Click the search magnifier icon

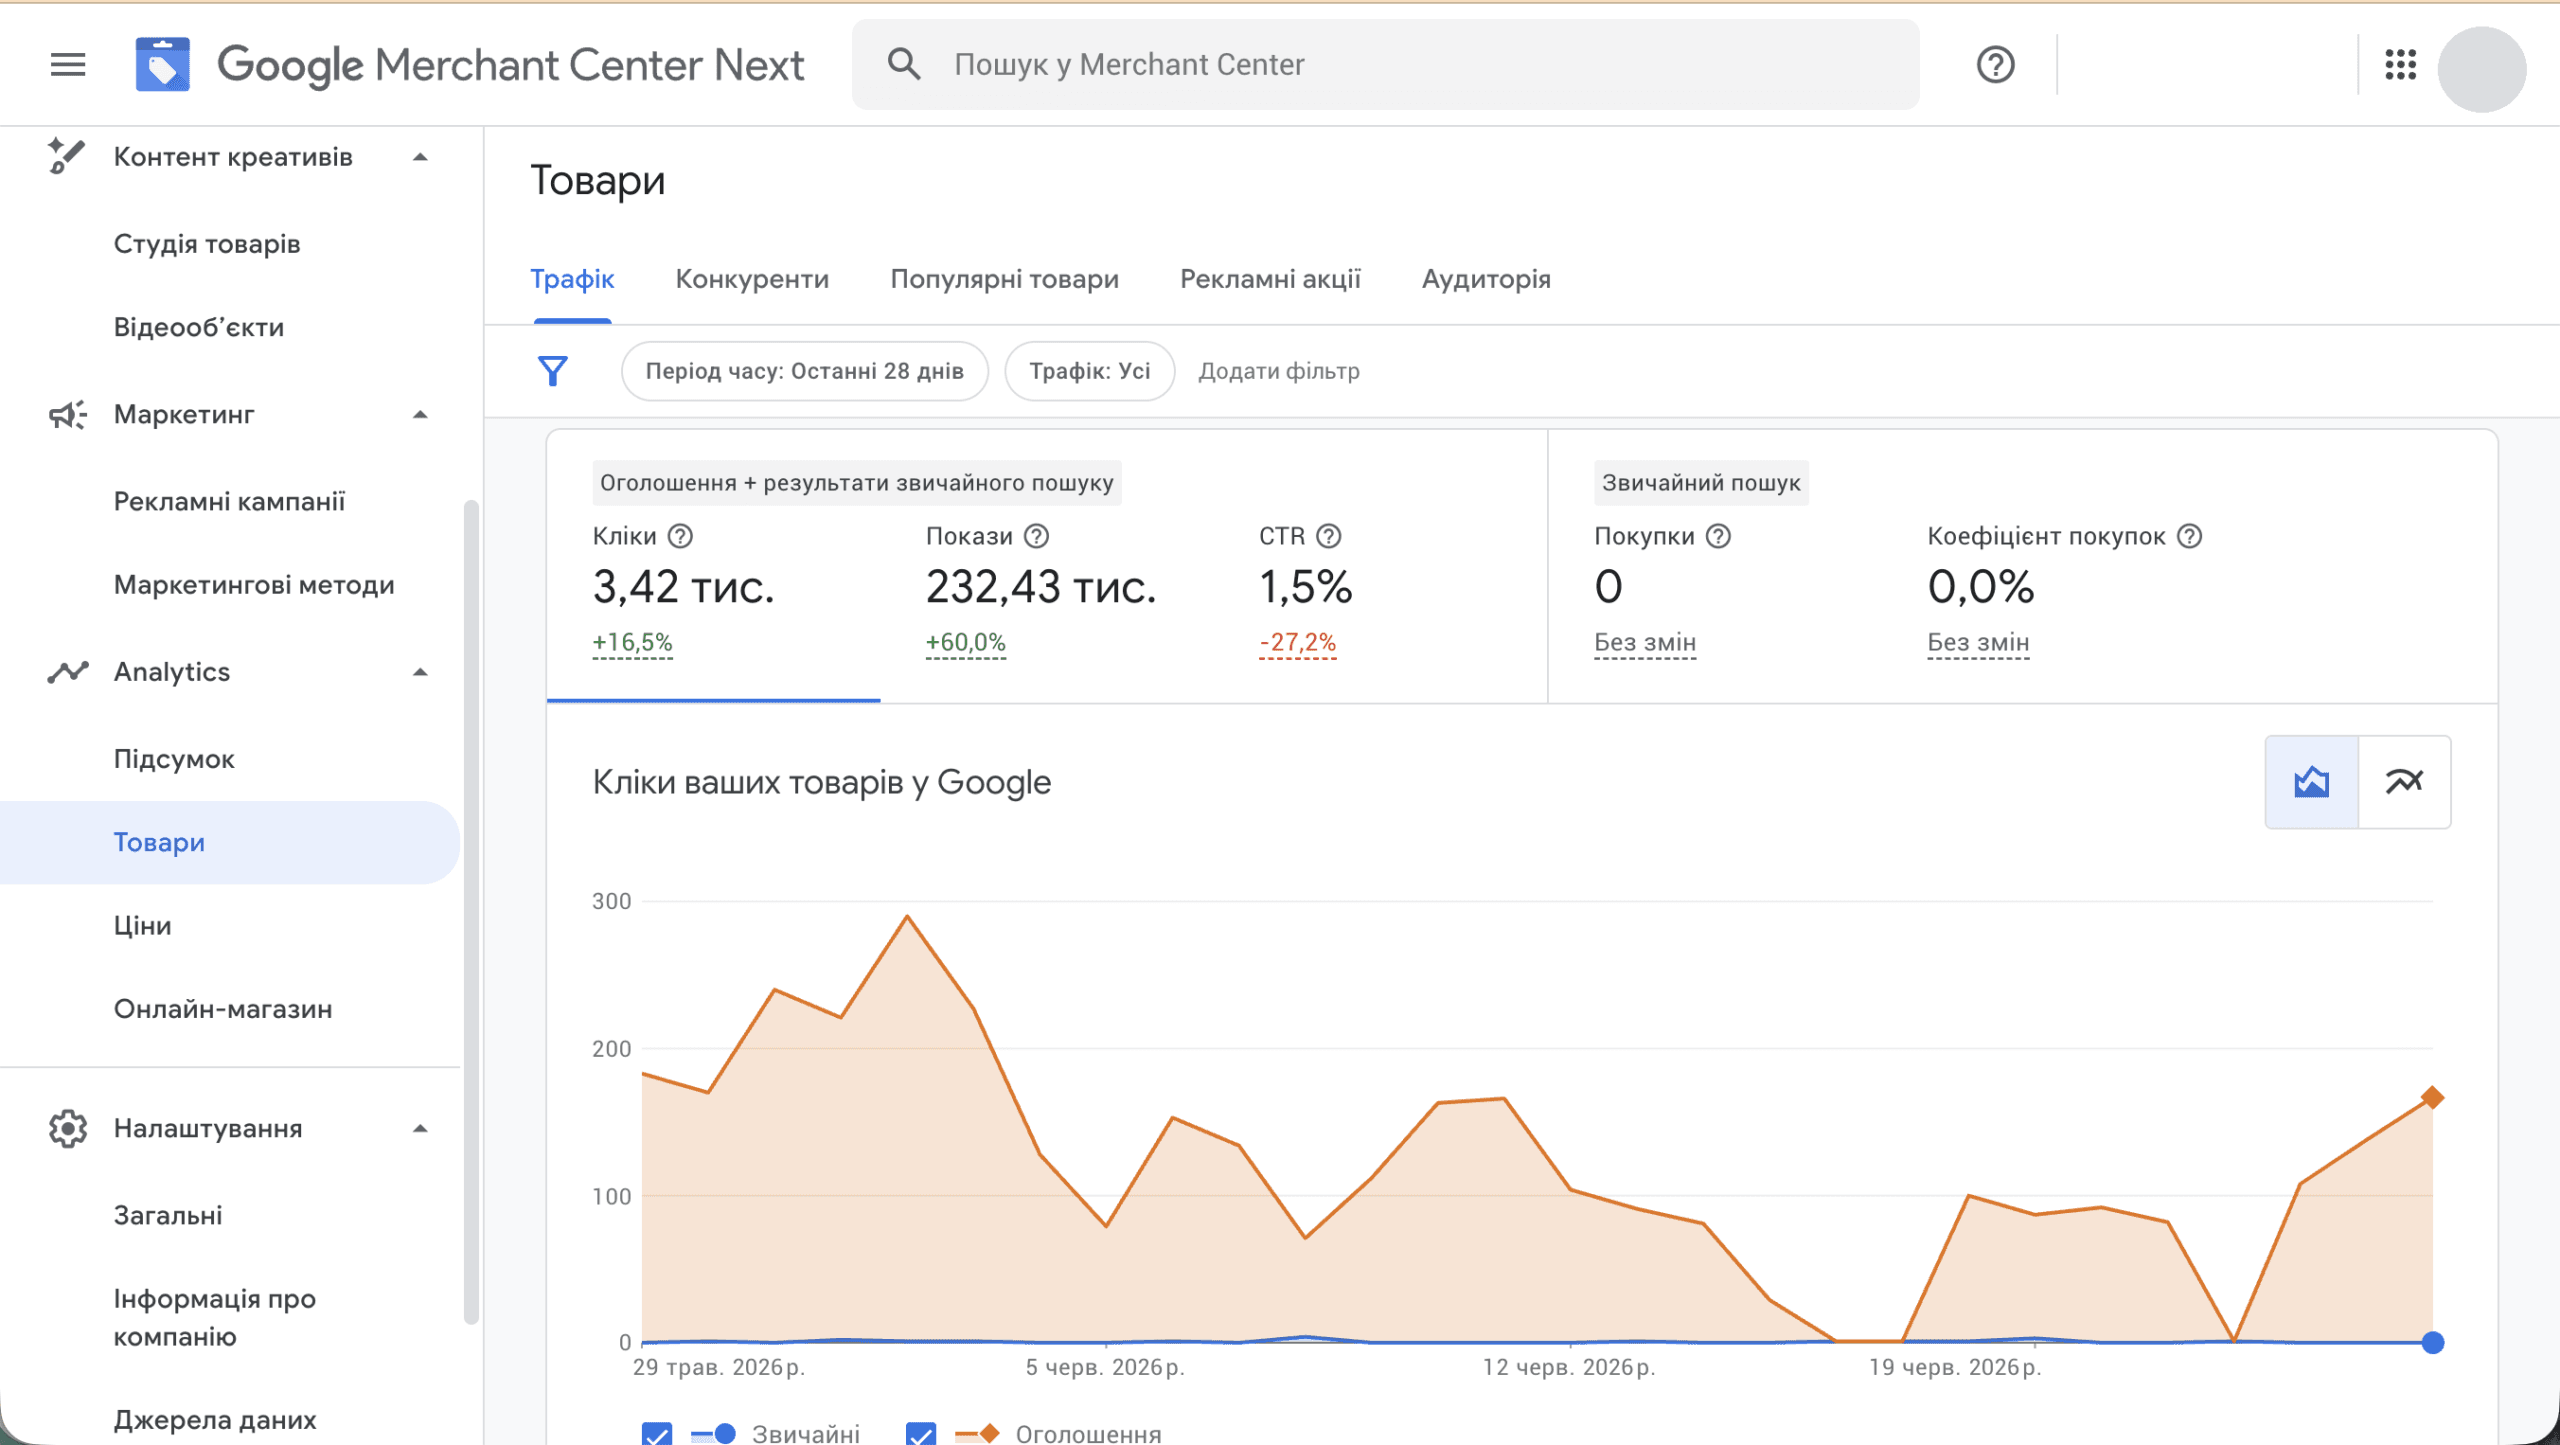904,64
